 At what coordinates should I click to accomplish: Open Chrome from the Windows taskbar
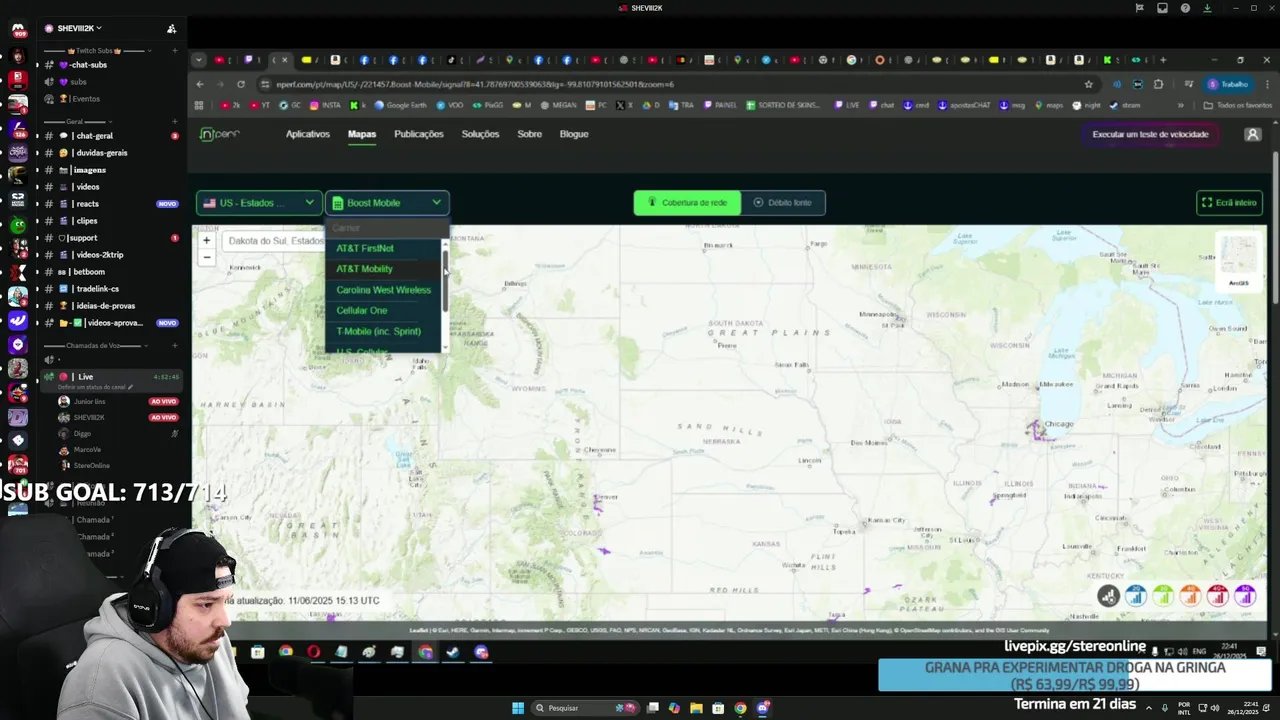pos(740,708)
